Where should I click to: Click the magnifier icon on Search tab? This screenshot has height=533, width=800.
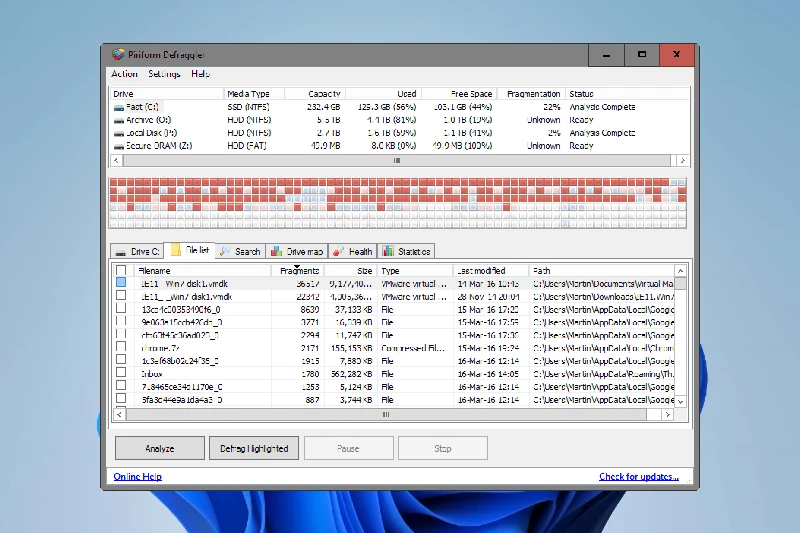point(225,251)
